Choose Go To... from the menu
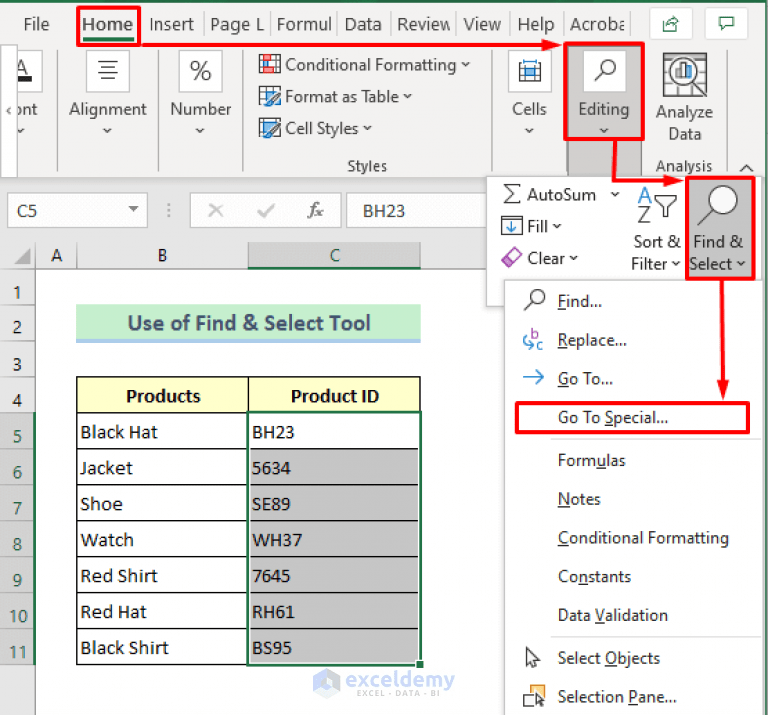 (x=585, y=379)
